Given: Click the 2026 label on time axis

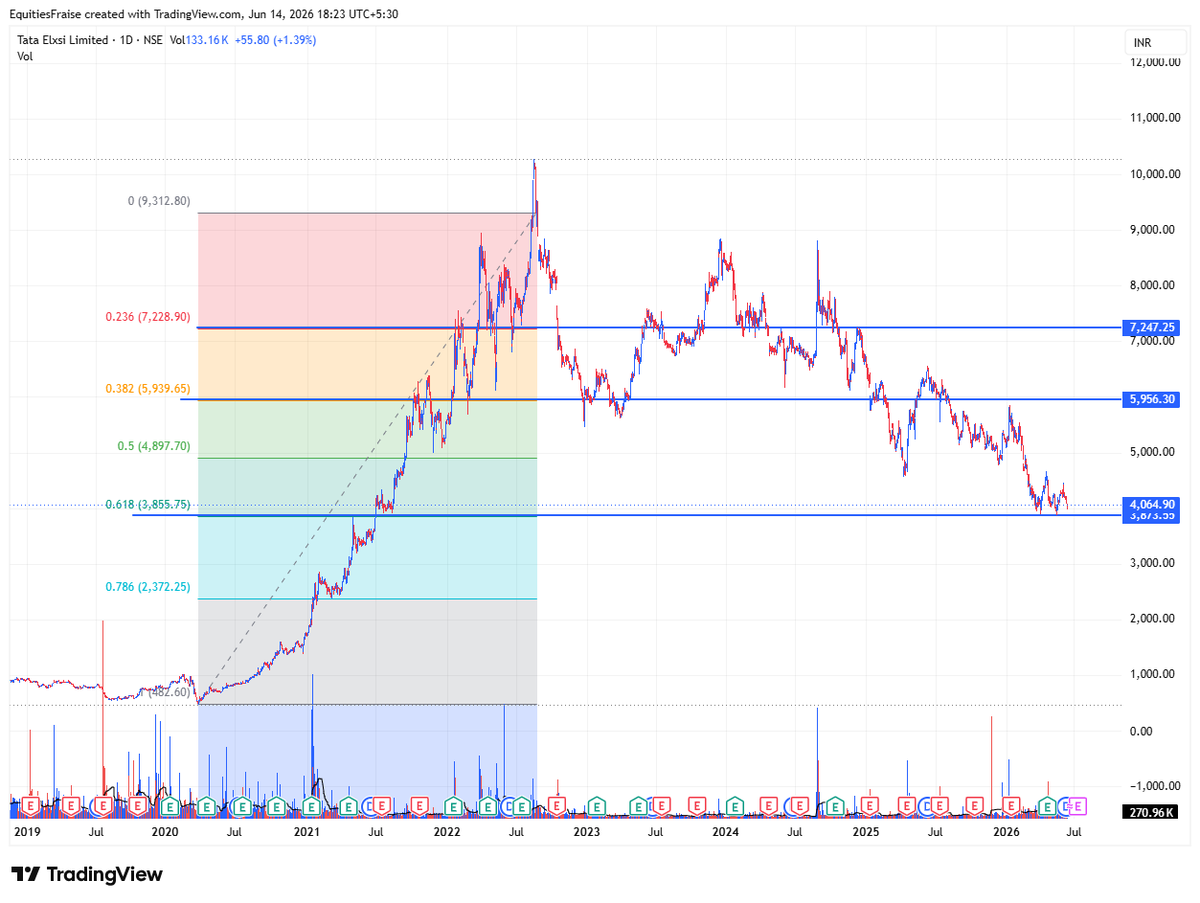Looking at the screenshot, I should pos(1005,831).
